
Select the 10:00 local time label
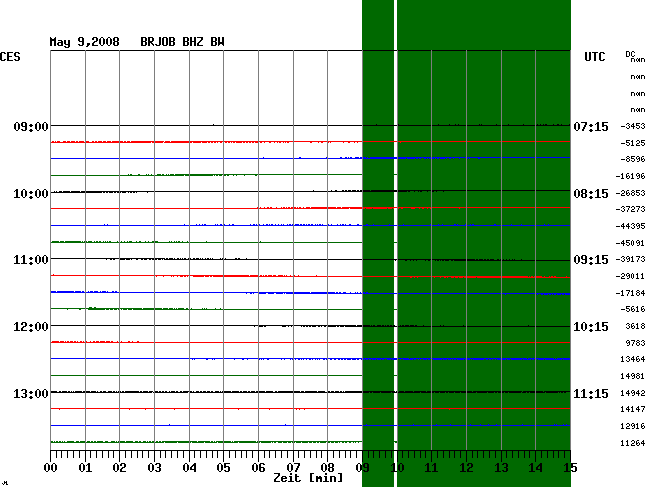pos(31,194)
